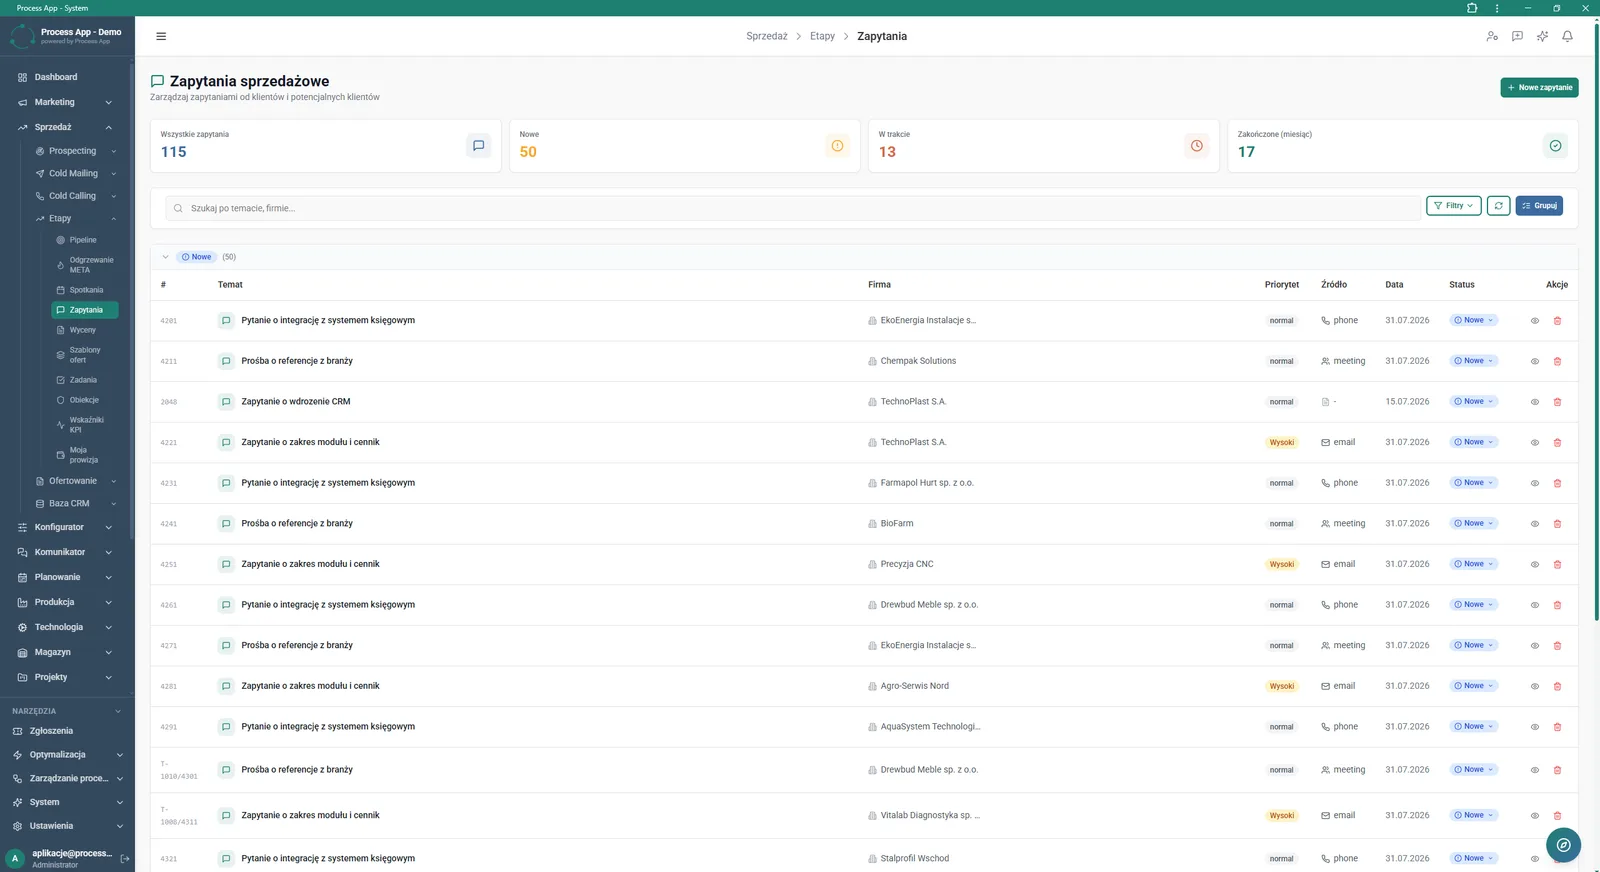Delete inquiry 4201 with the trash icon
This screenshot has width=1600, height=872.
pyautogui.click(x=1557, y=321)
